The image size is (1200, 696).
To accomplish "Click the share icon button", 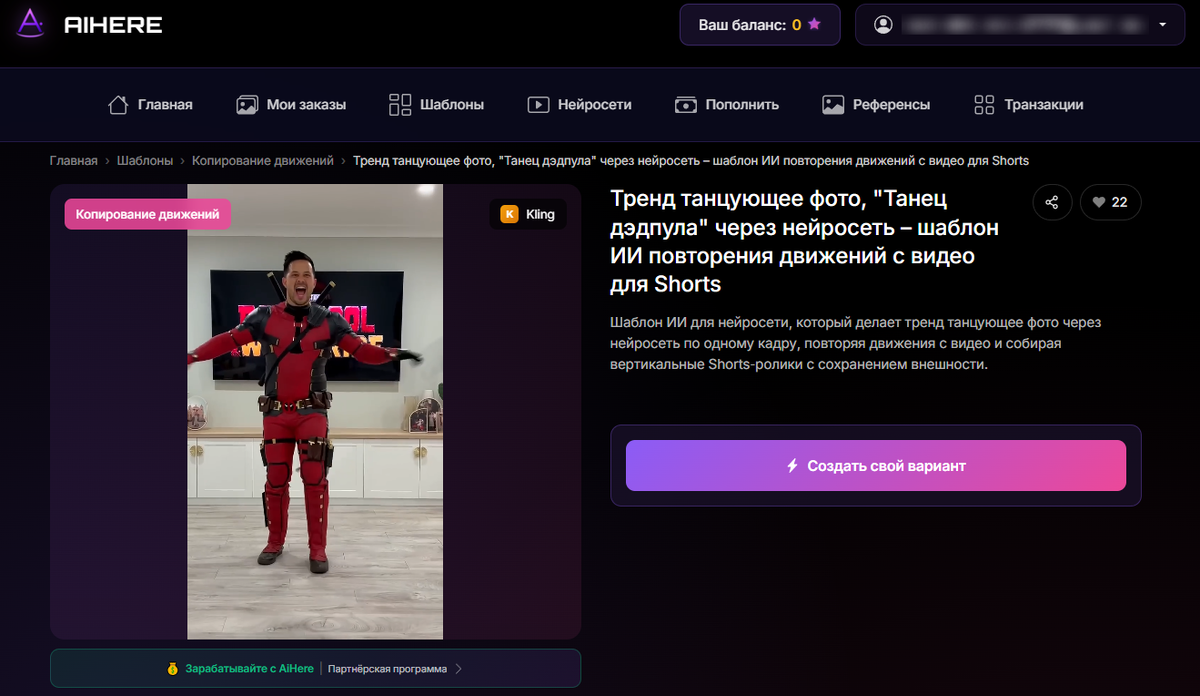I will (1052, 202).
